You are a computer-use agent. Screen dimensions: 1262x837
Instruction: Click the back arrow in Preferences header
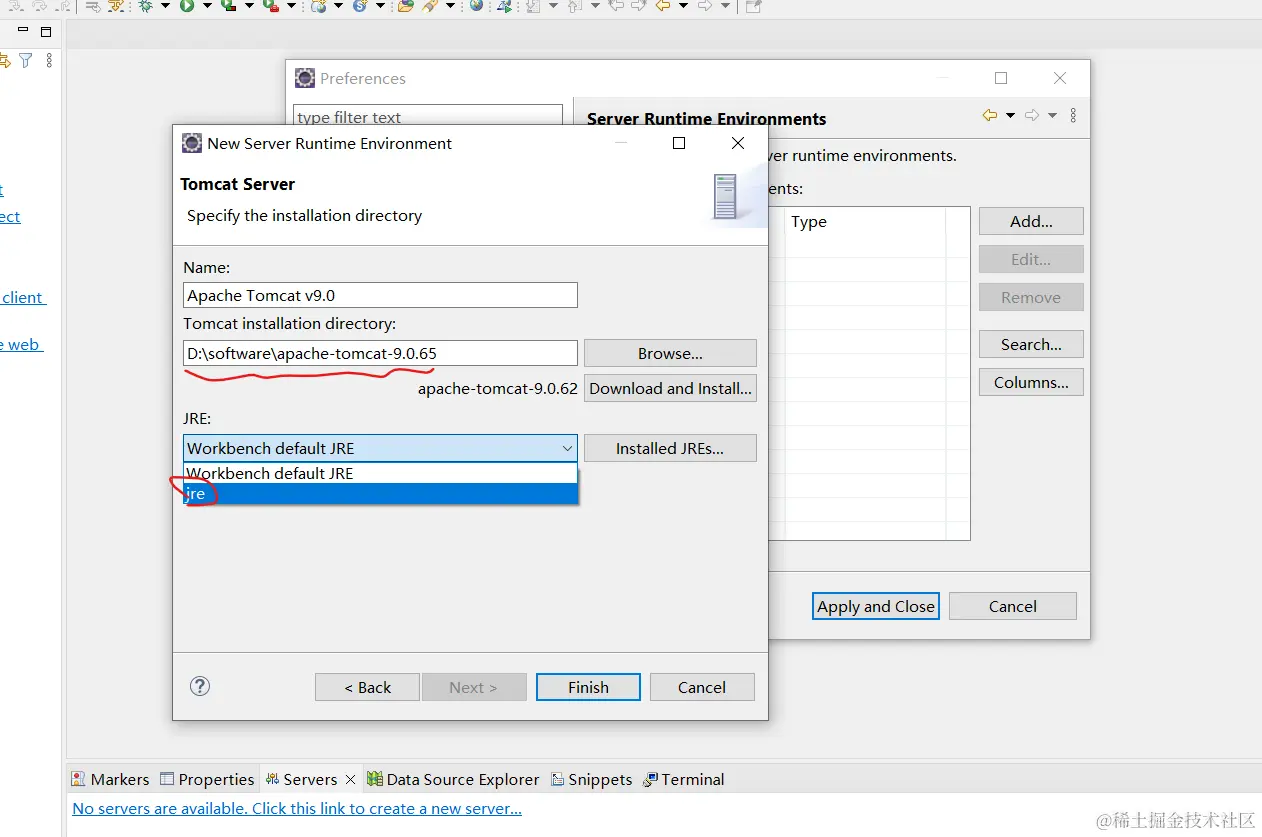coord(990,116)
